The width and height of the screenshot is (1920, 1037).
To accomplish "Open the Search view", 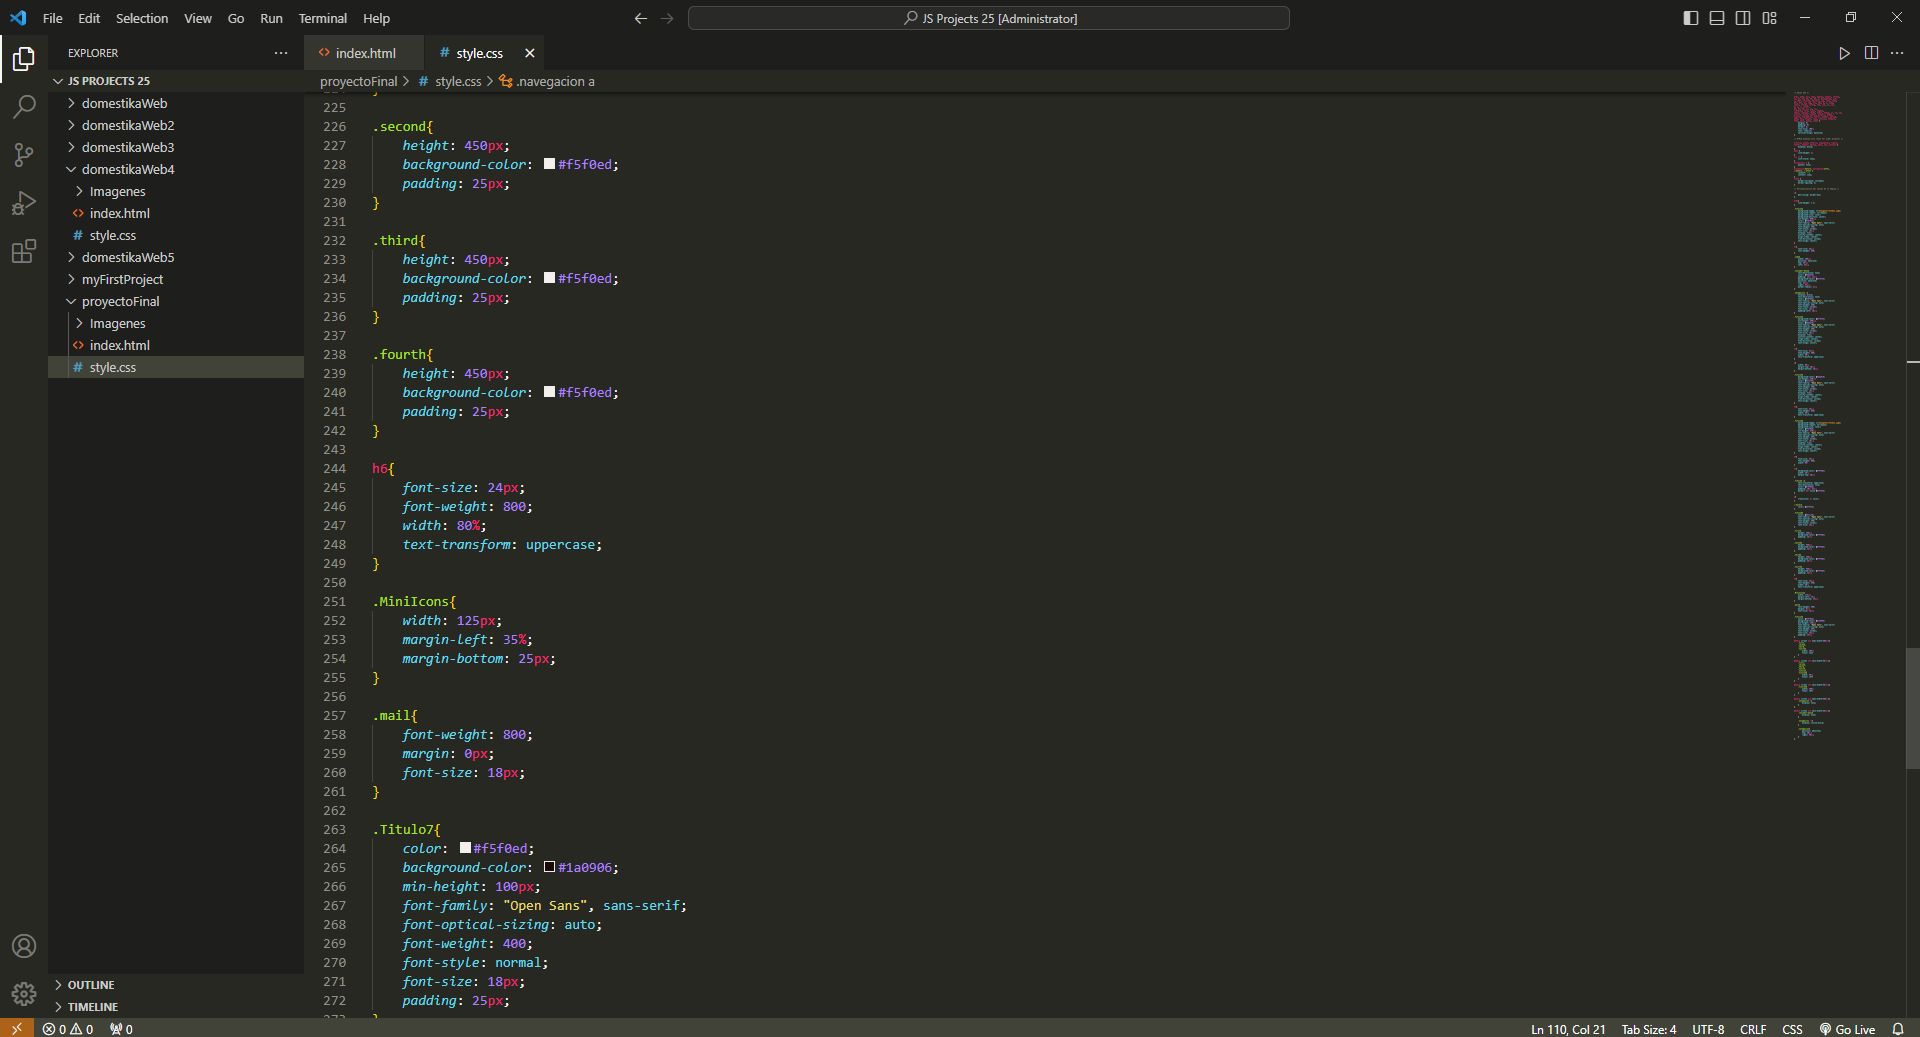I will pos(24,107).
